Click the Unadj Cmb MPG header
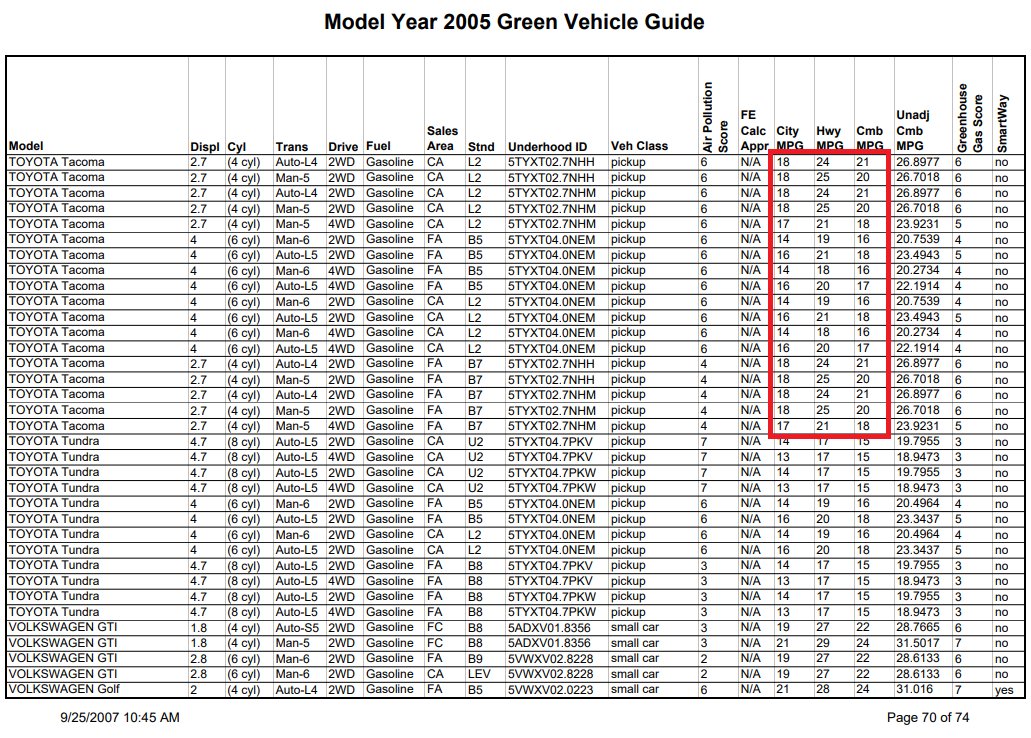The width and height of the screenshot is (1031, 738). coord(913,130)
